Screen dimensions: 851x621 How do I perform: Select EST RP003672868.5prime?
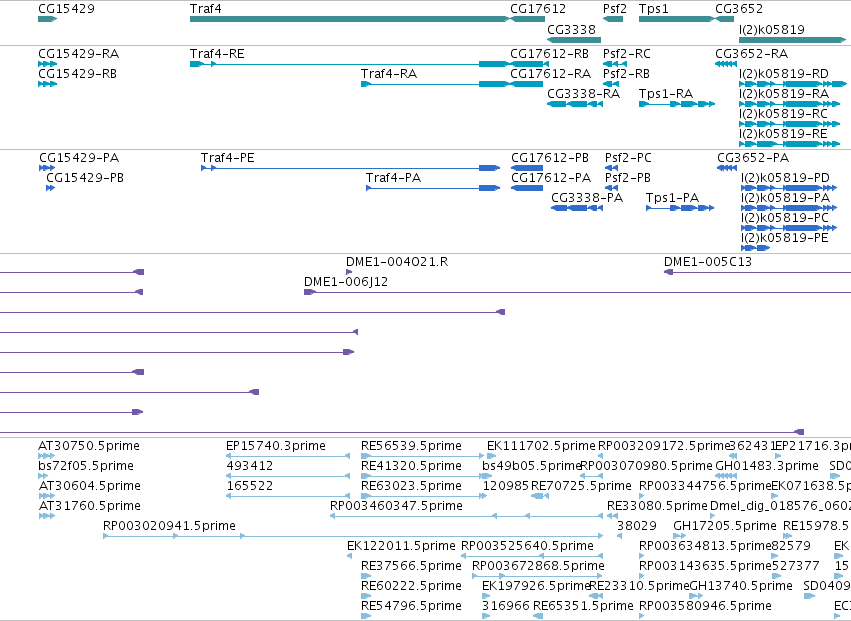click(537, 576)
